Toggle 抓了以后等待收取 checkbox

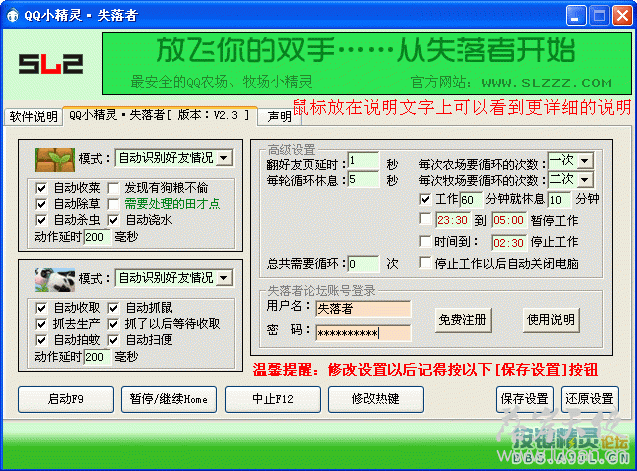coord(113,324)
